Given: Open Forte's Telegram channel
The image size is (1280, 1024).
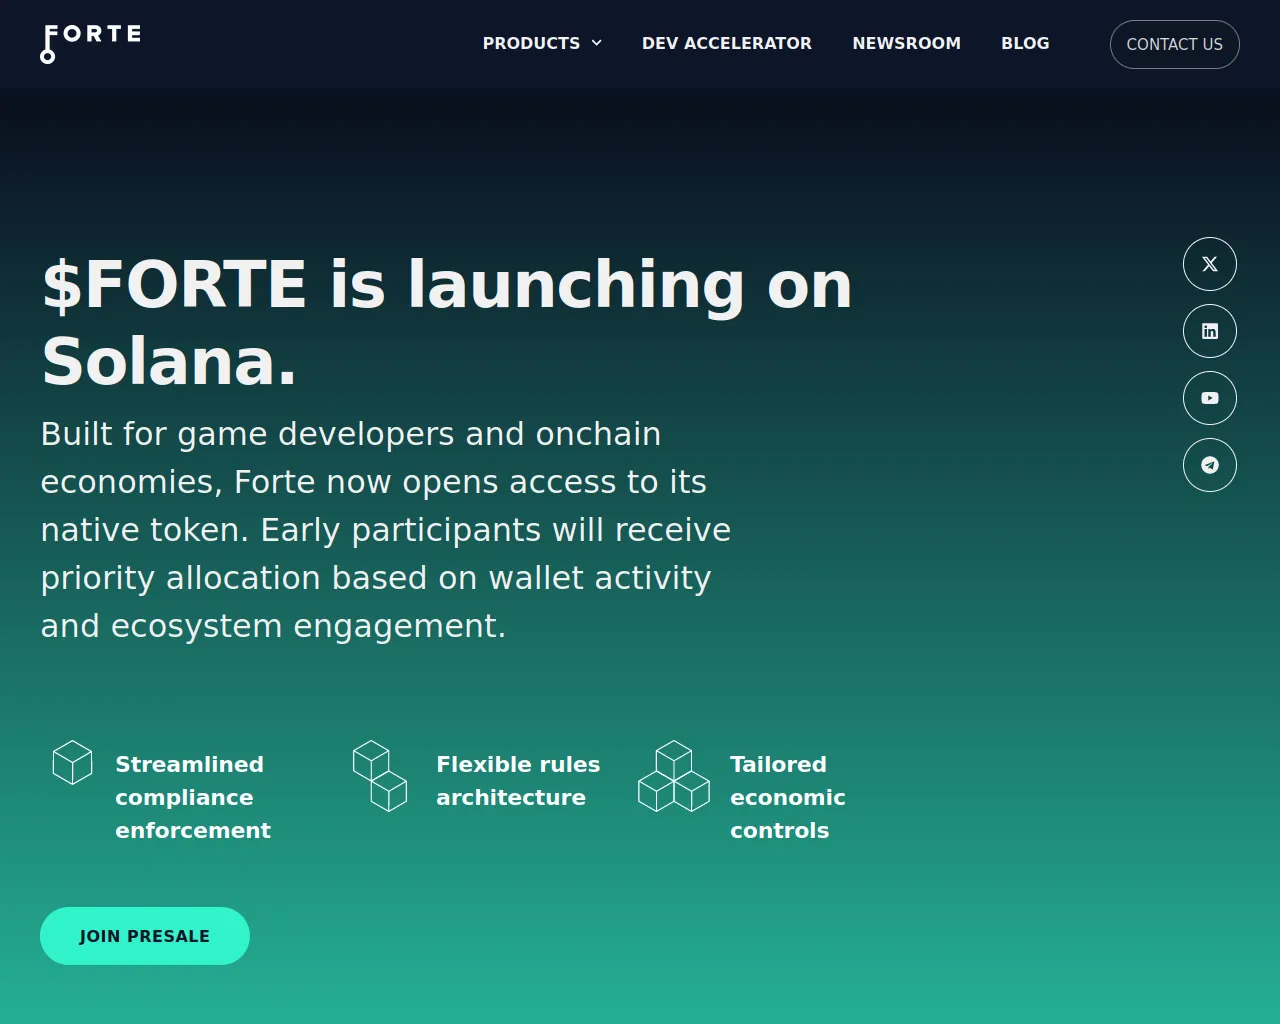Looking at the screenshot, I should pyautogui.click(x=1210, y=465).
